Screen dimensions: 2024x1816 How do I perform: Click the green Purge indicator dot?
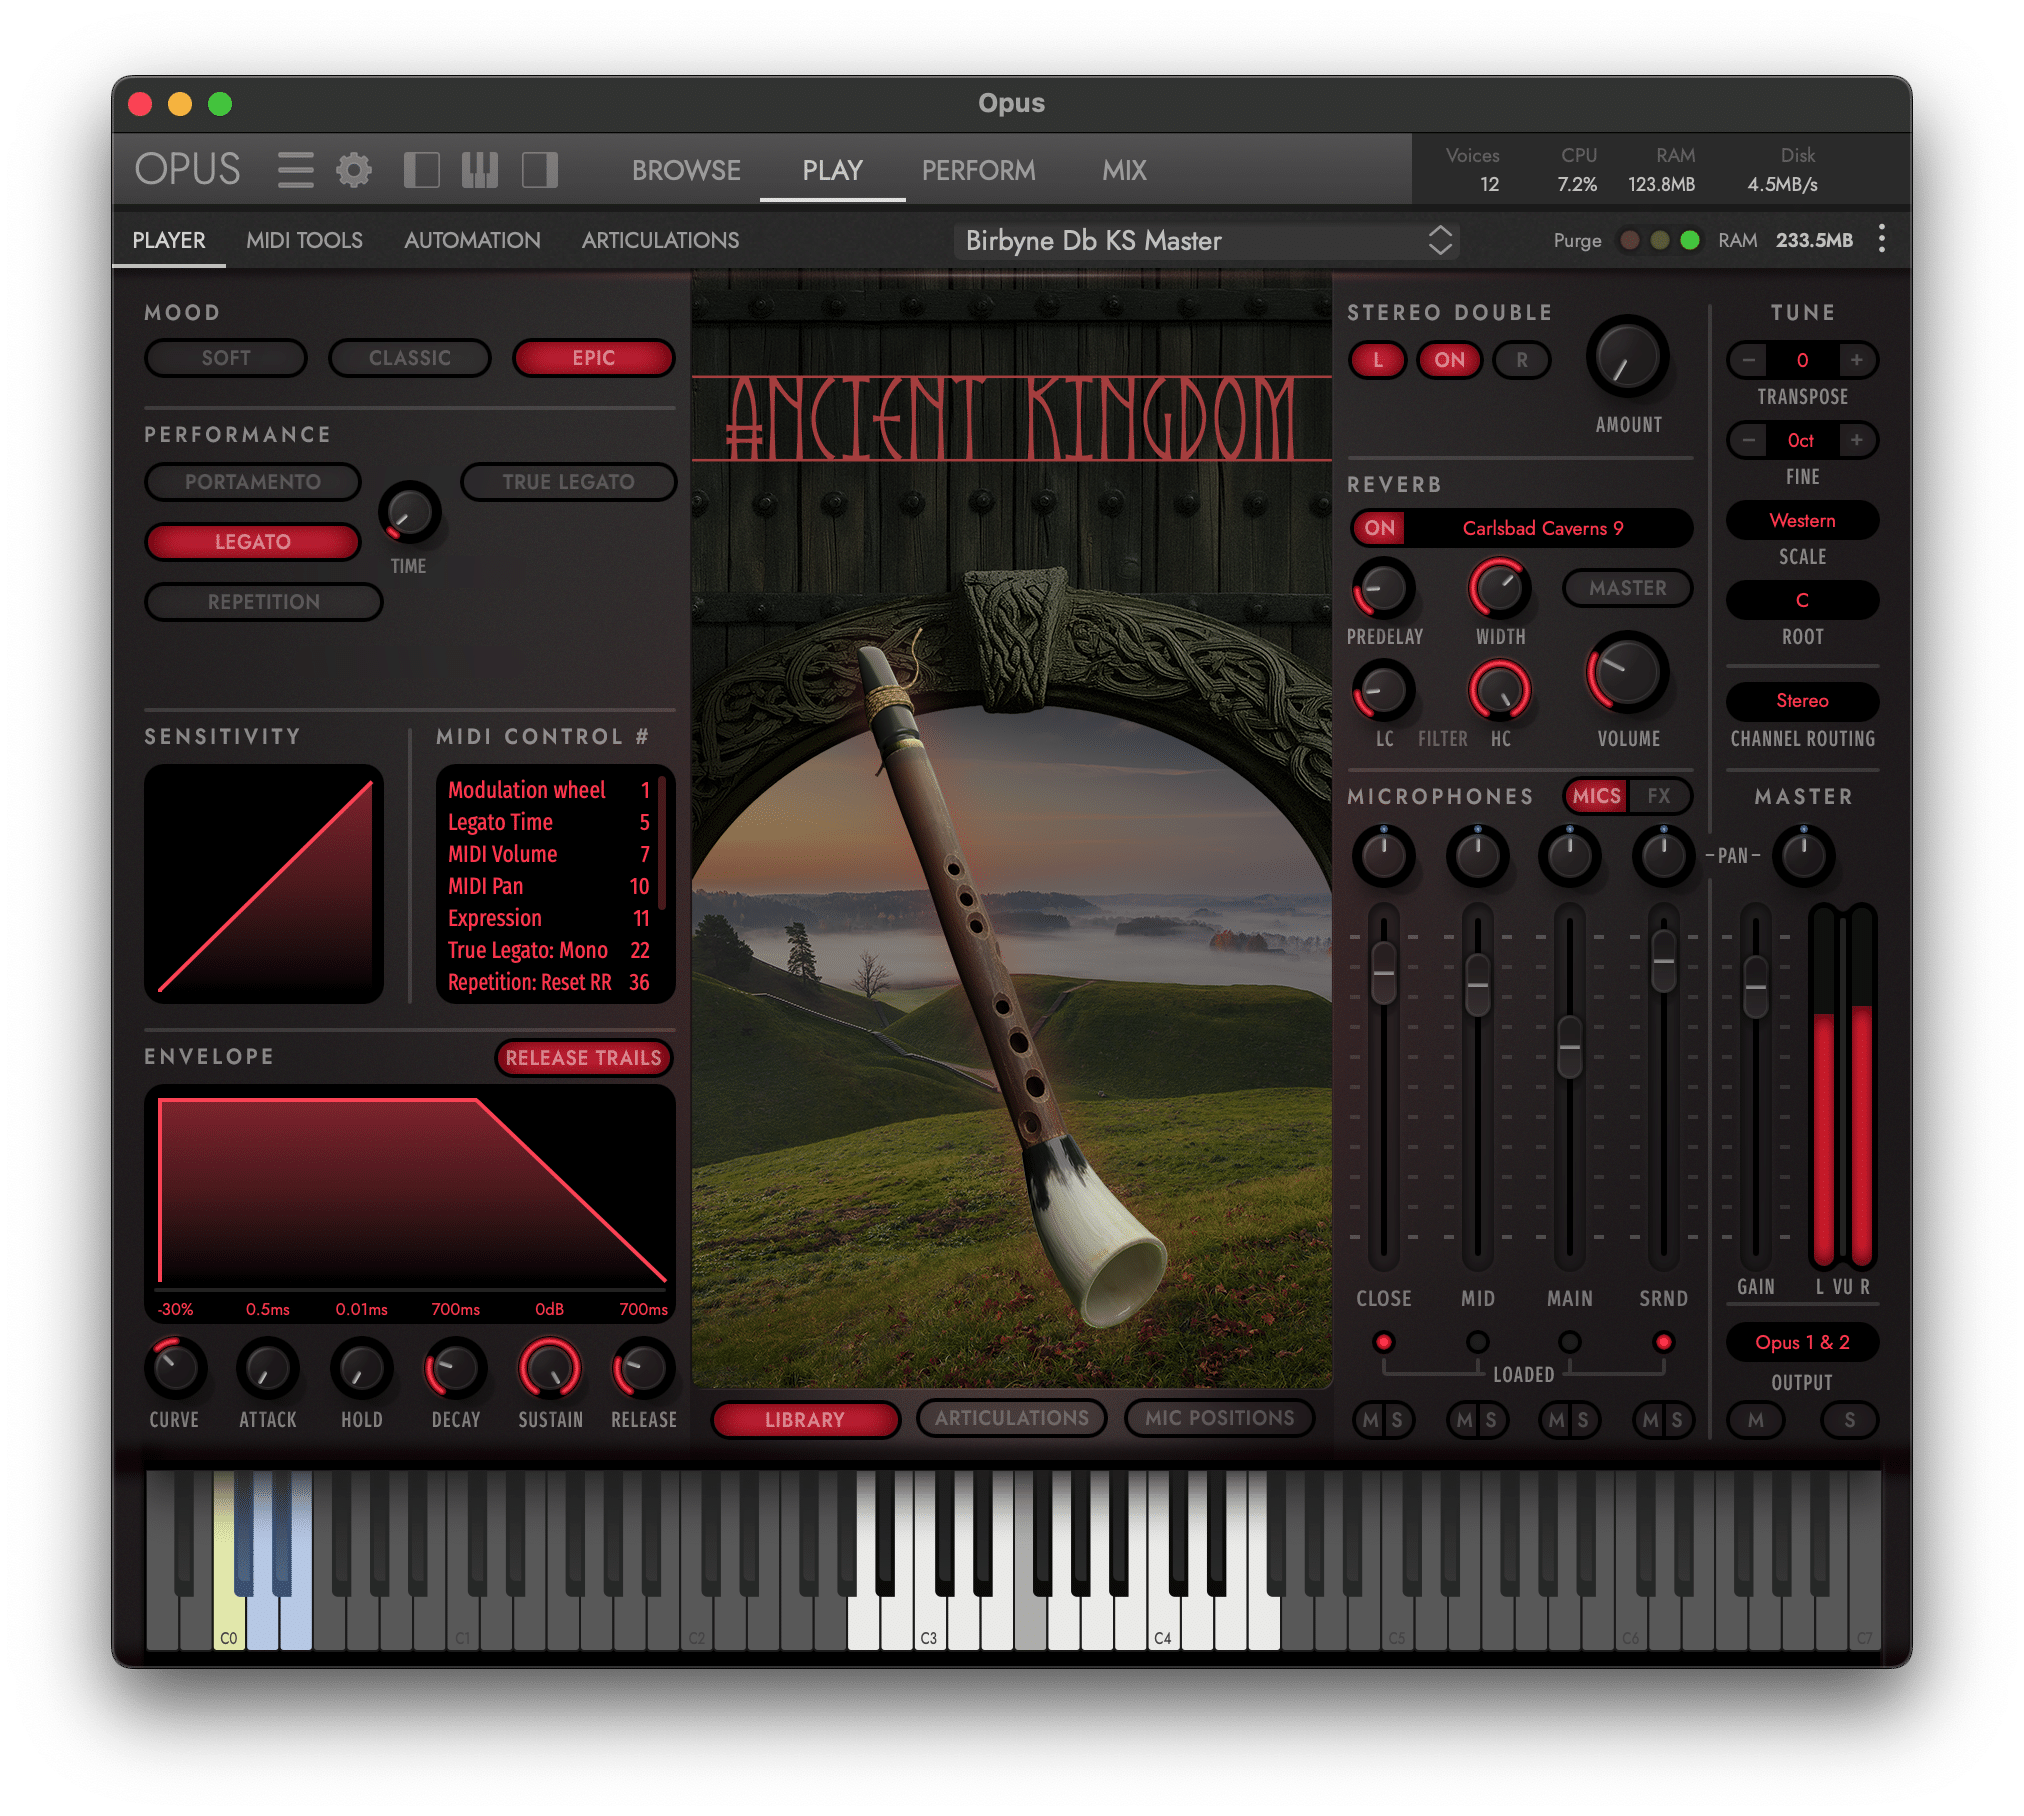click(1690, 240)
